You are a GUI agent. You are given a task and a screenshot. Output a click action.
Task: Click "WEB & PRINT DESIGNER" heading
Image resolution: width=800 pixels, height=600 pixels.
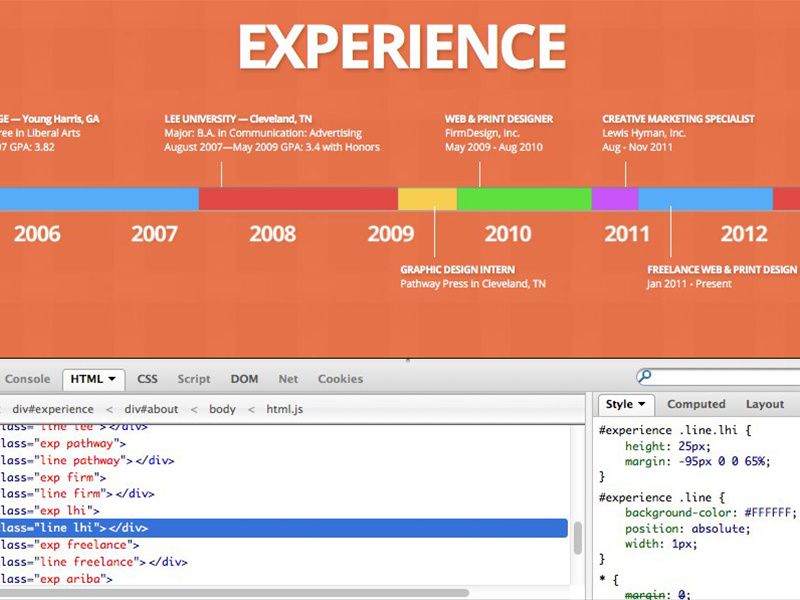tap(499, 119)
